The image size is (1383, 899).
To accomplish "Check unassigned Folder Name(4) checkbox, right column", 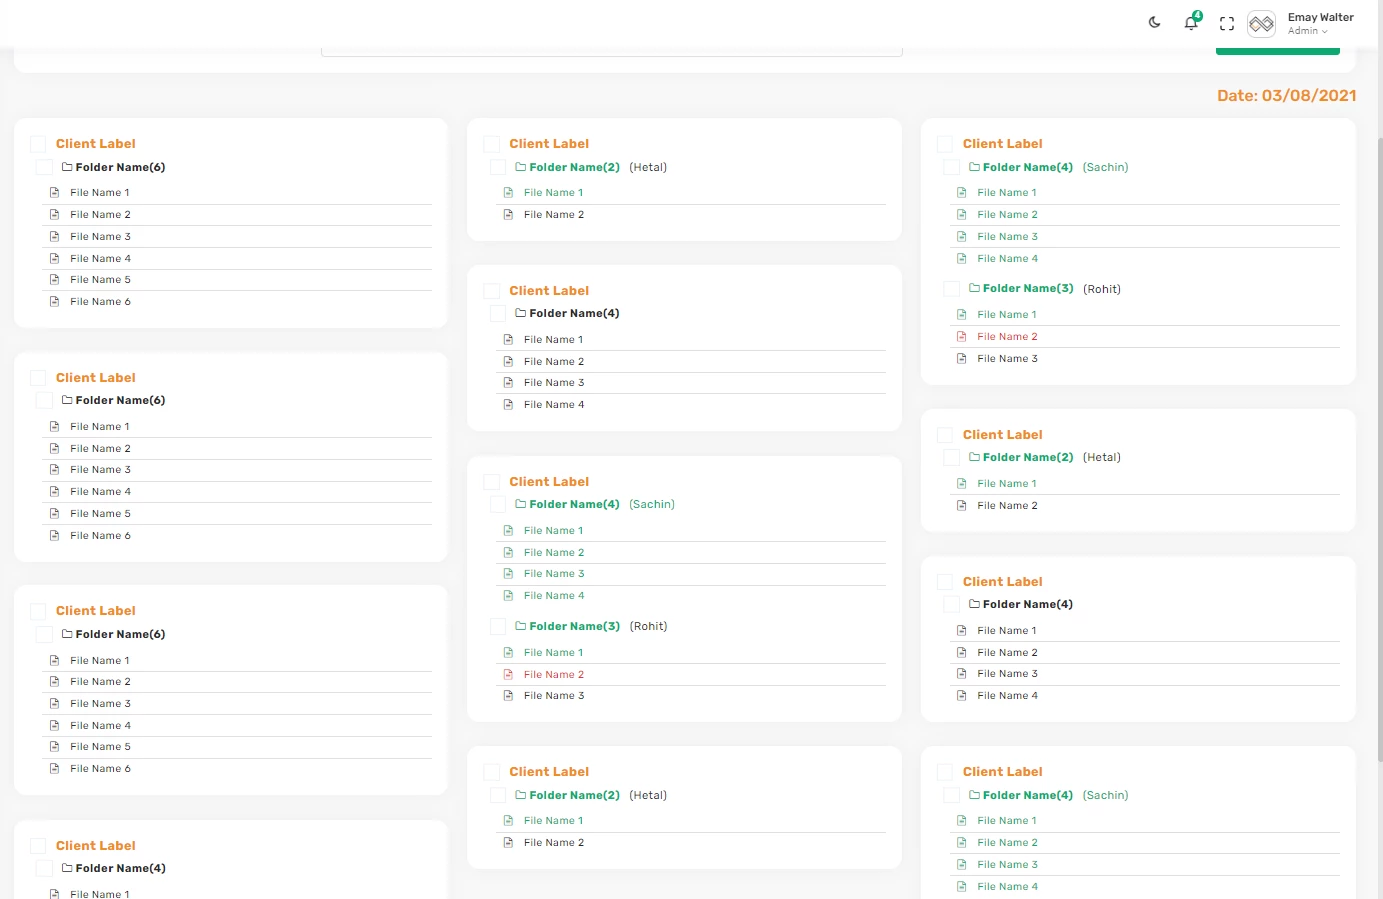I will point(951,605).
